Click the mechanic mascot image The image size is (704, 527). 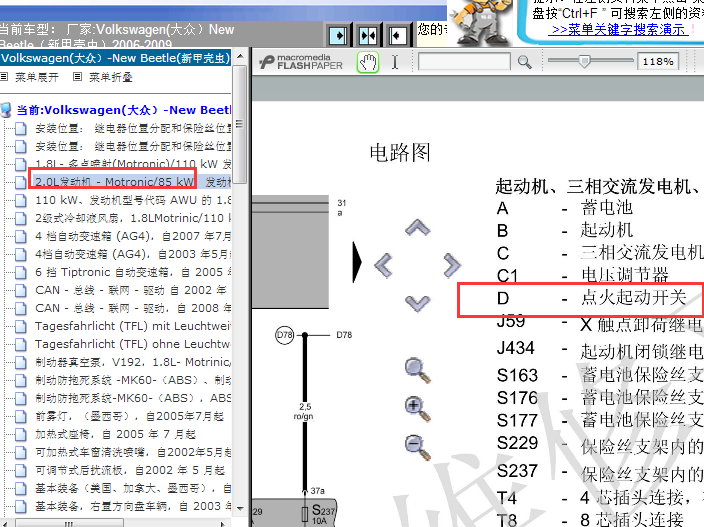[480, 22]
